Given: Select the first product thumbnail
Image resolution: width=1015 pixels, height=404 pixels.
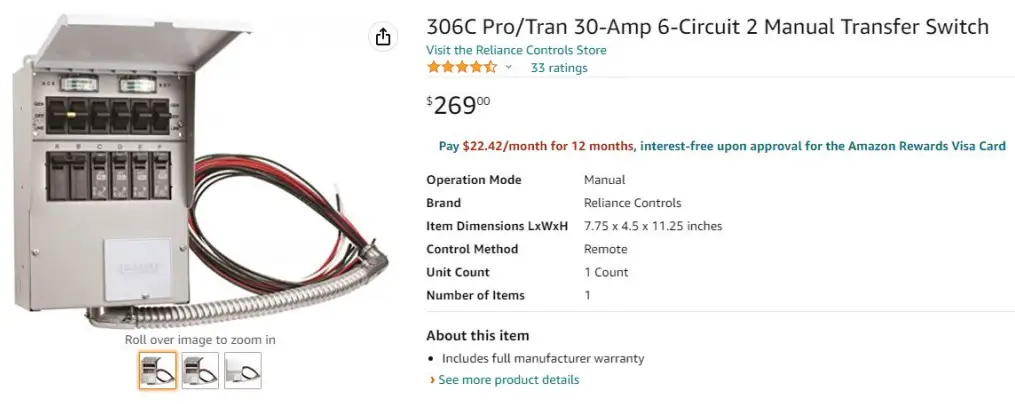Looking at the screenshot, I should click(157, 371).
